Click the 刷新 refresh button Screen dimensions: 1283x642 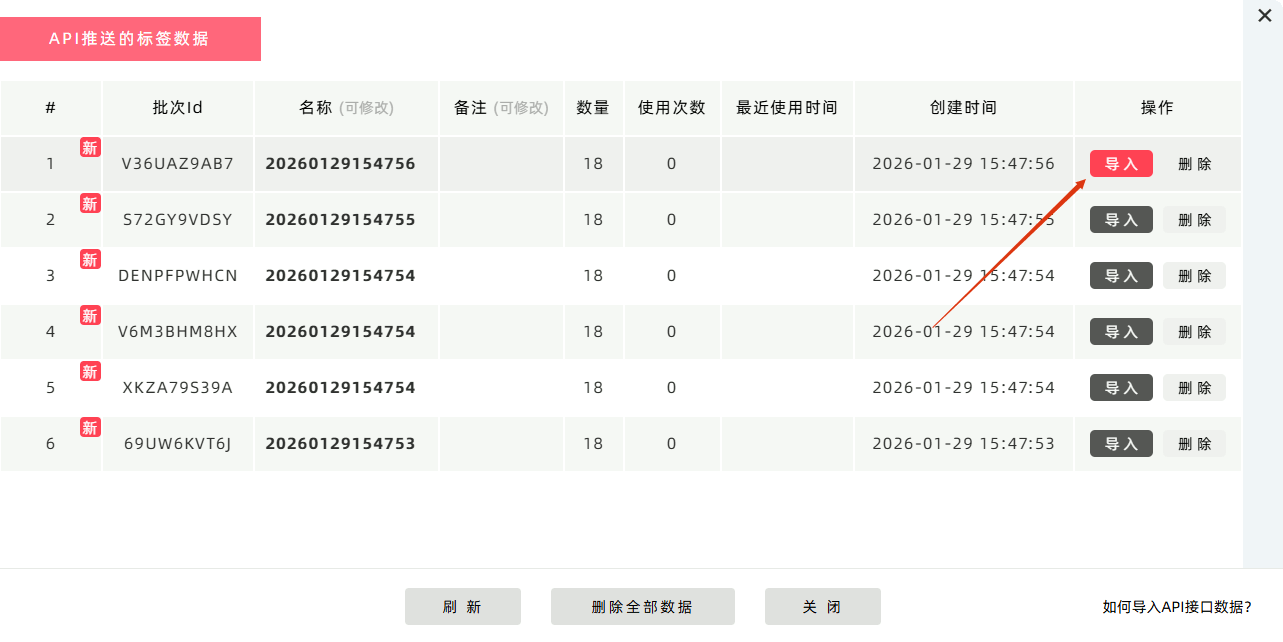462,607
